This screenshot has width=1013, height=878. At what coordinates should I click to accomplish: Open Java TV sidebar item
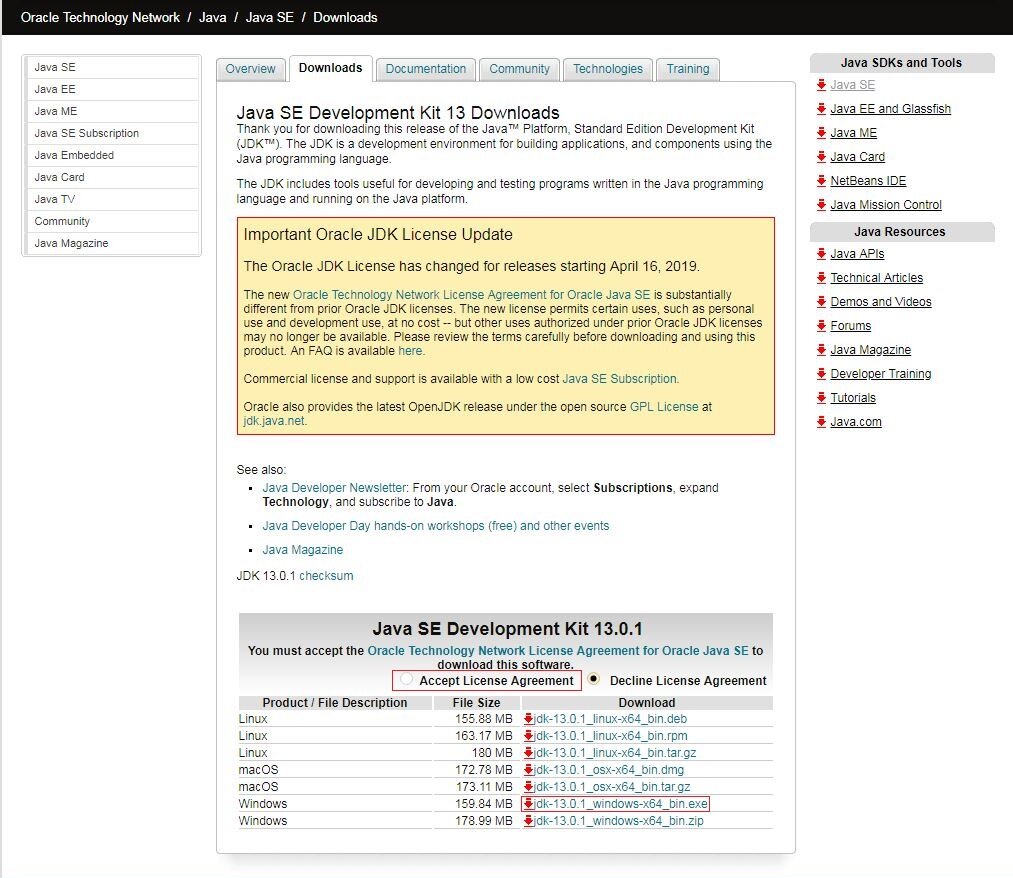[111, 199]
